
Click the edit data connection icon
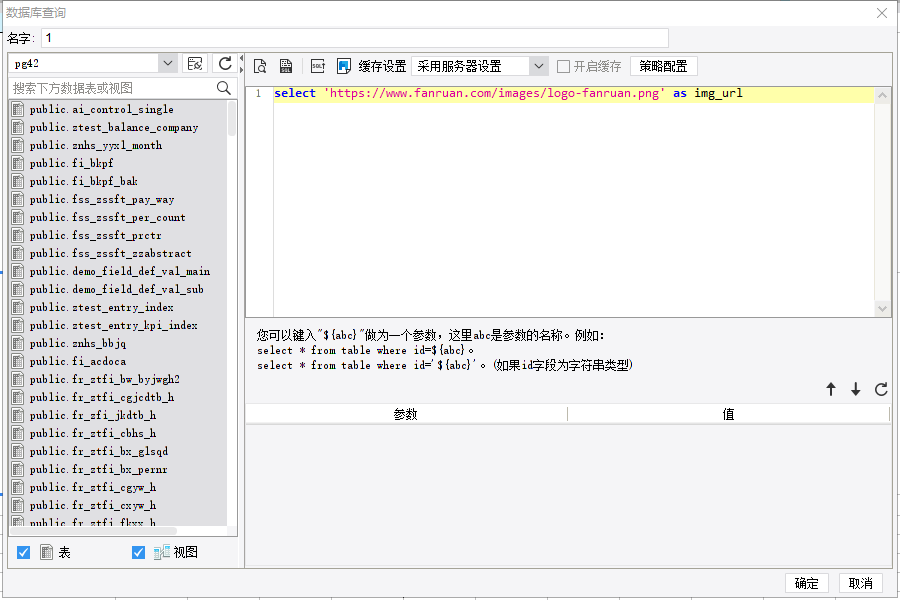tap(196, 63)
